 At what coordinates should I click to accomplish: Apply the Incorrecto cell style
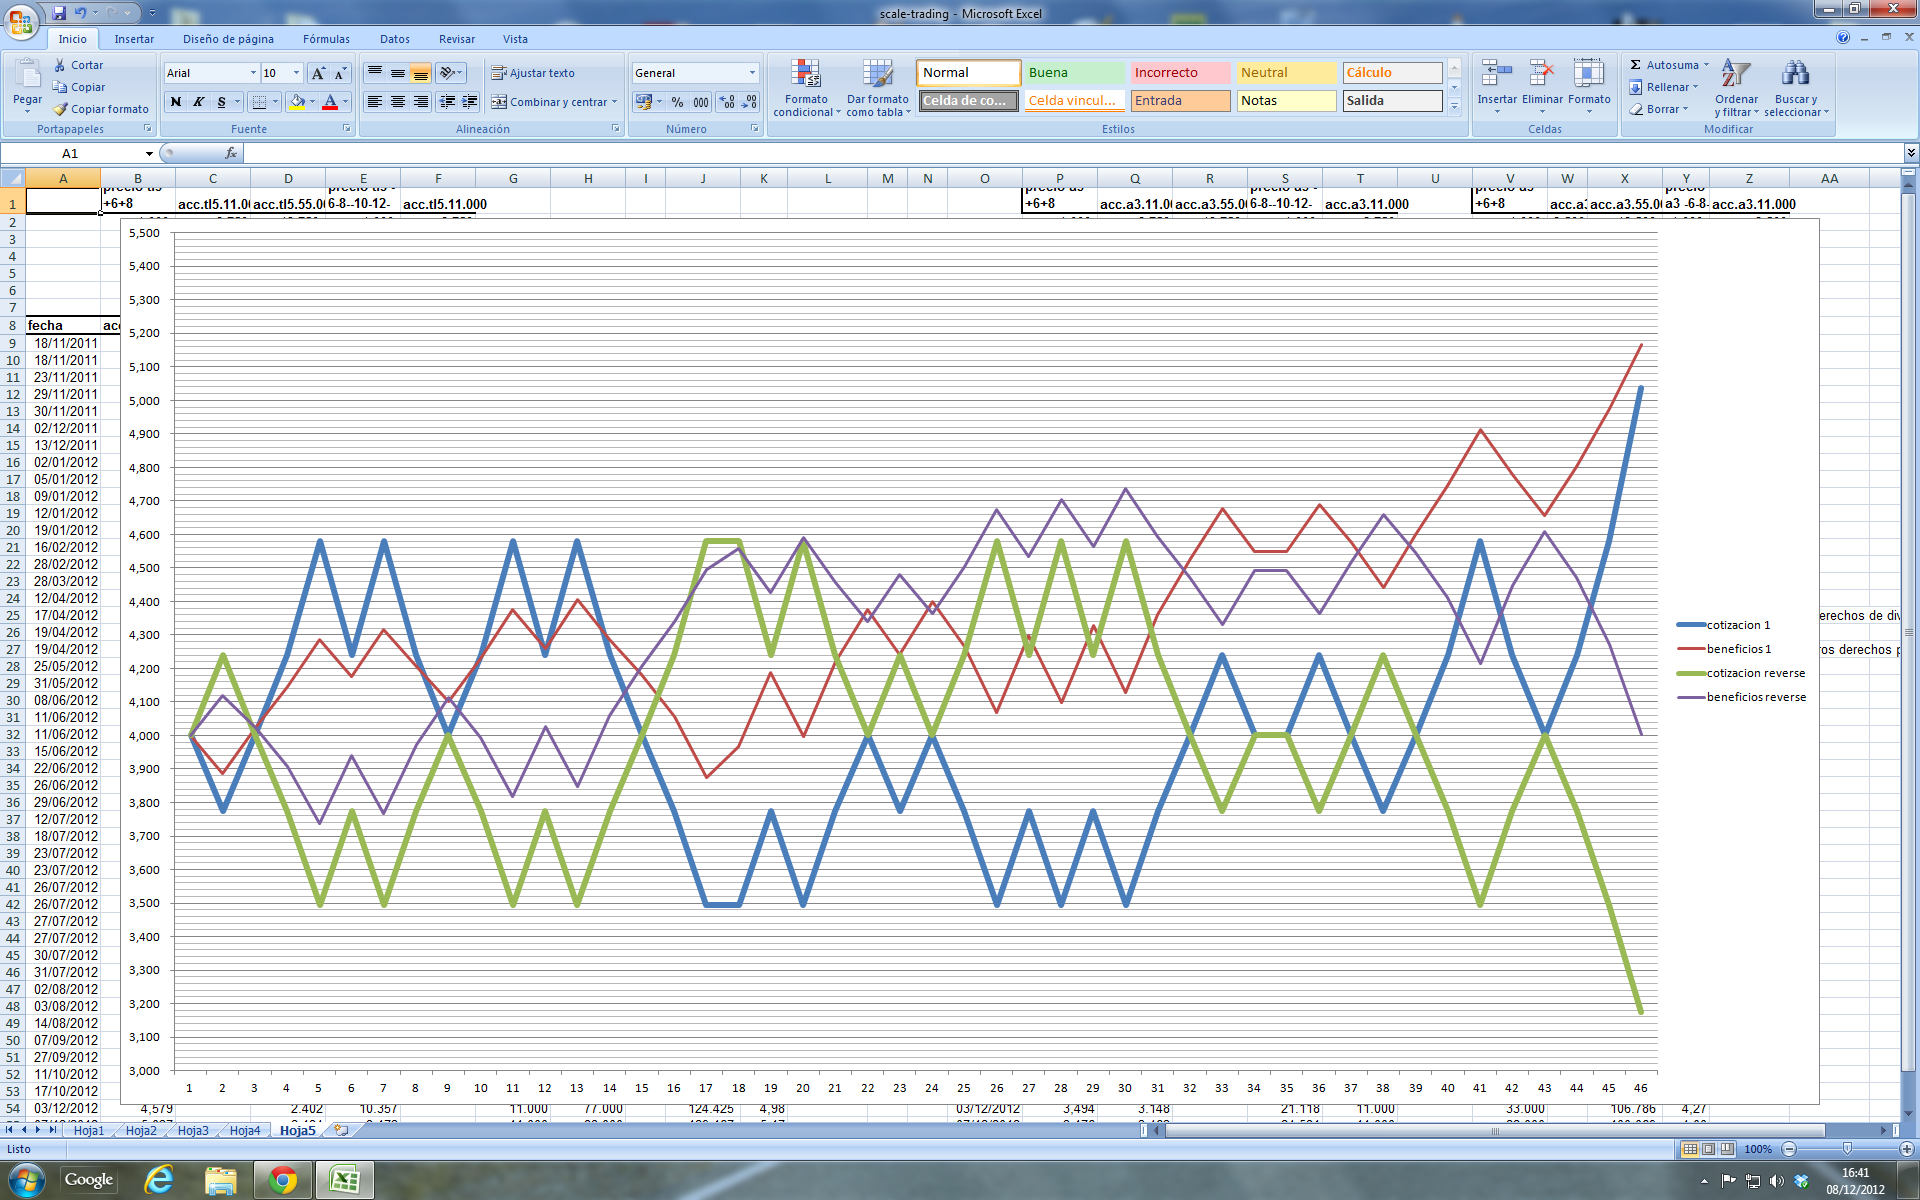(x=1180, y=73)
